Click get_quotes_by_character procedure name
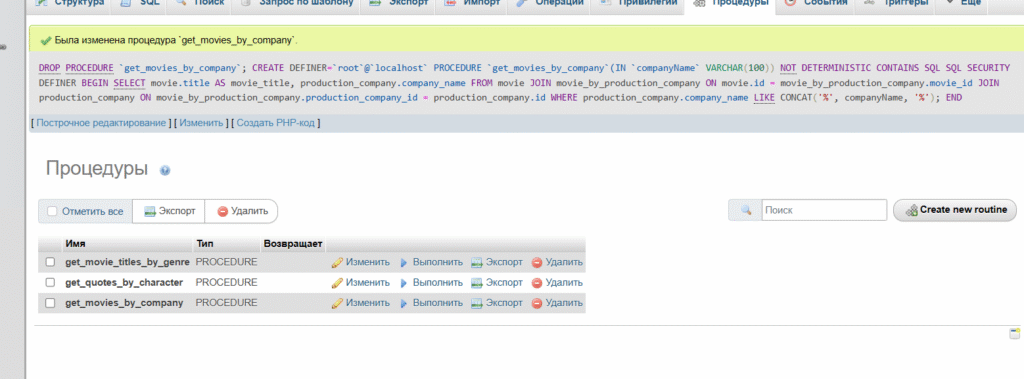1024x379 pixels. click(124, 283)
